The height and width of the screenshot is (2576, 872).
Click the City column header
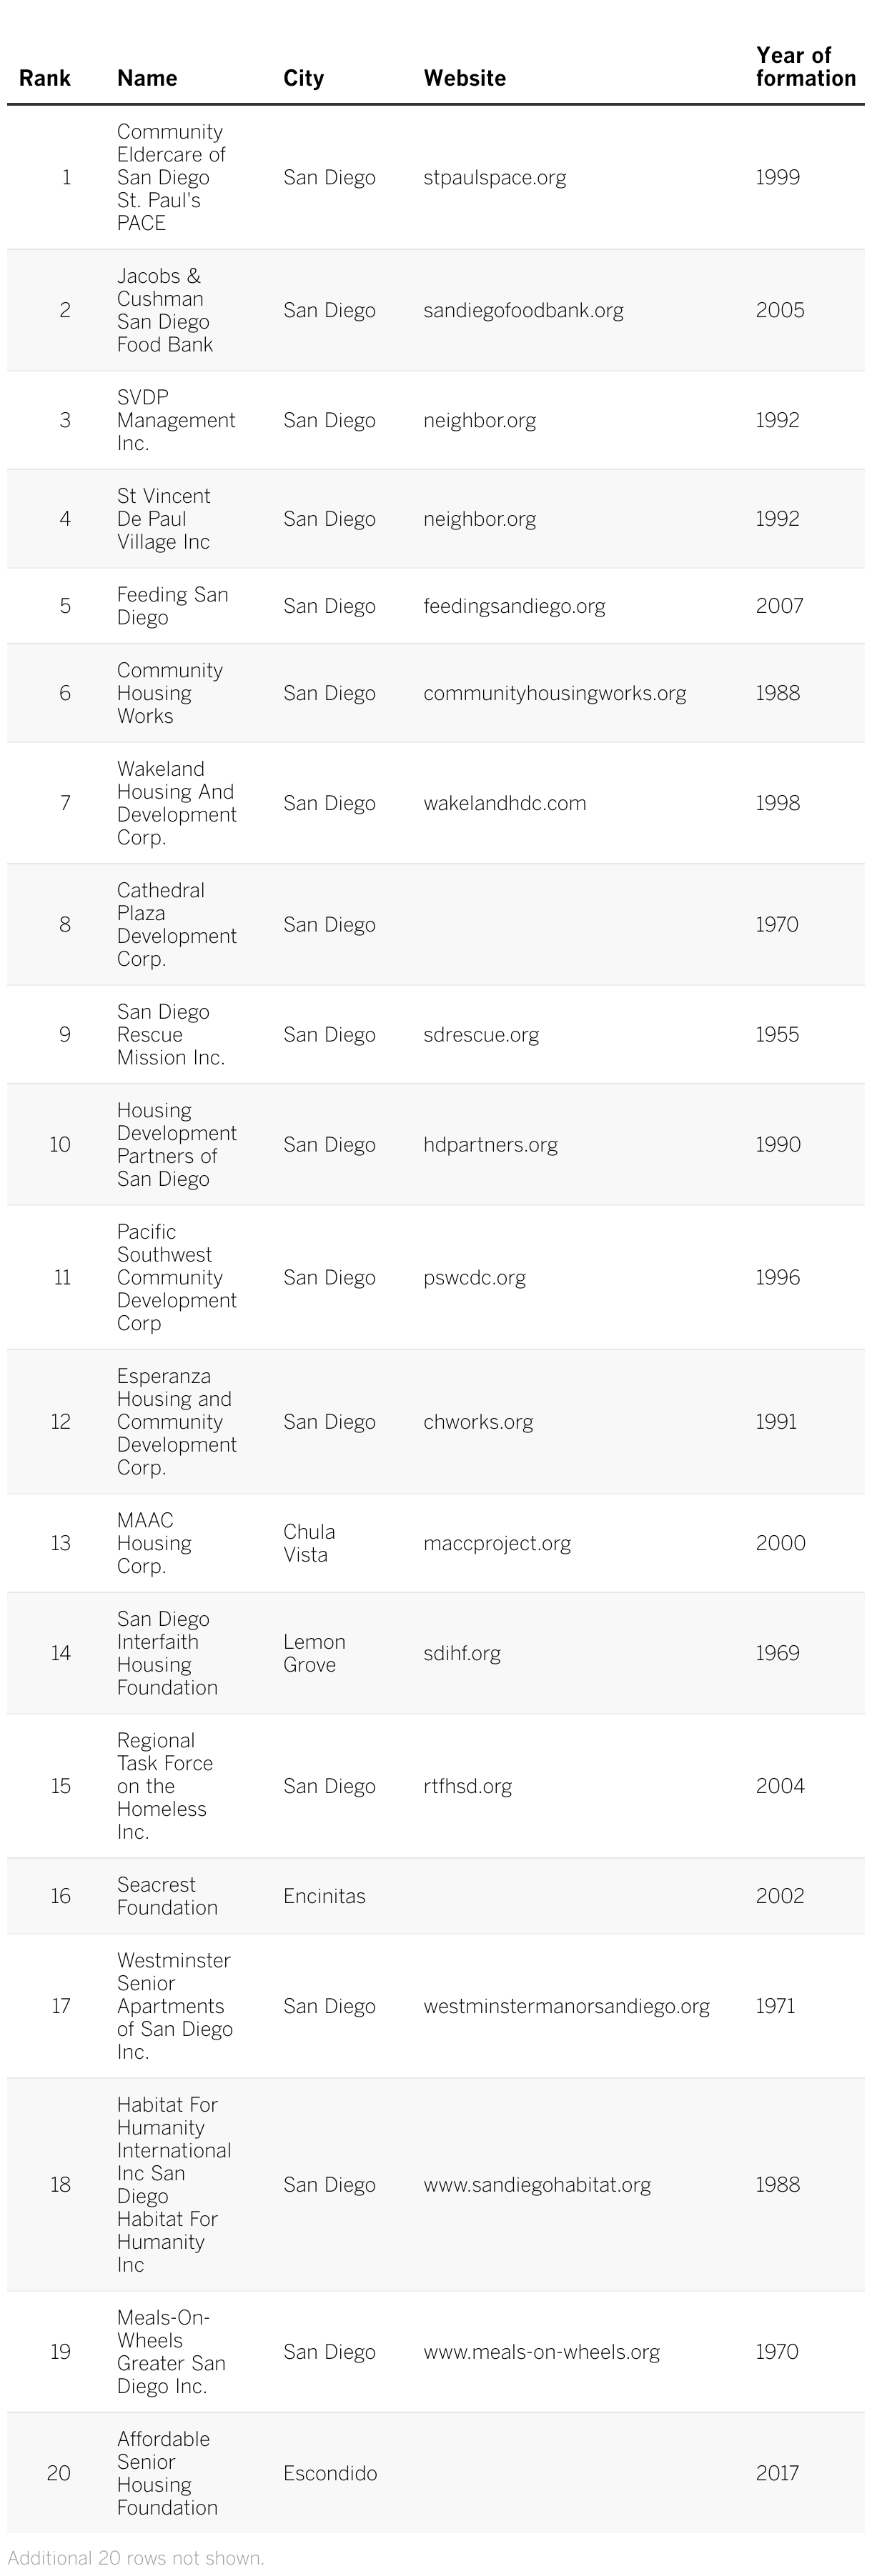click(303, 78)
